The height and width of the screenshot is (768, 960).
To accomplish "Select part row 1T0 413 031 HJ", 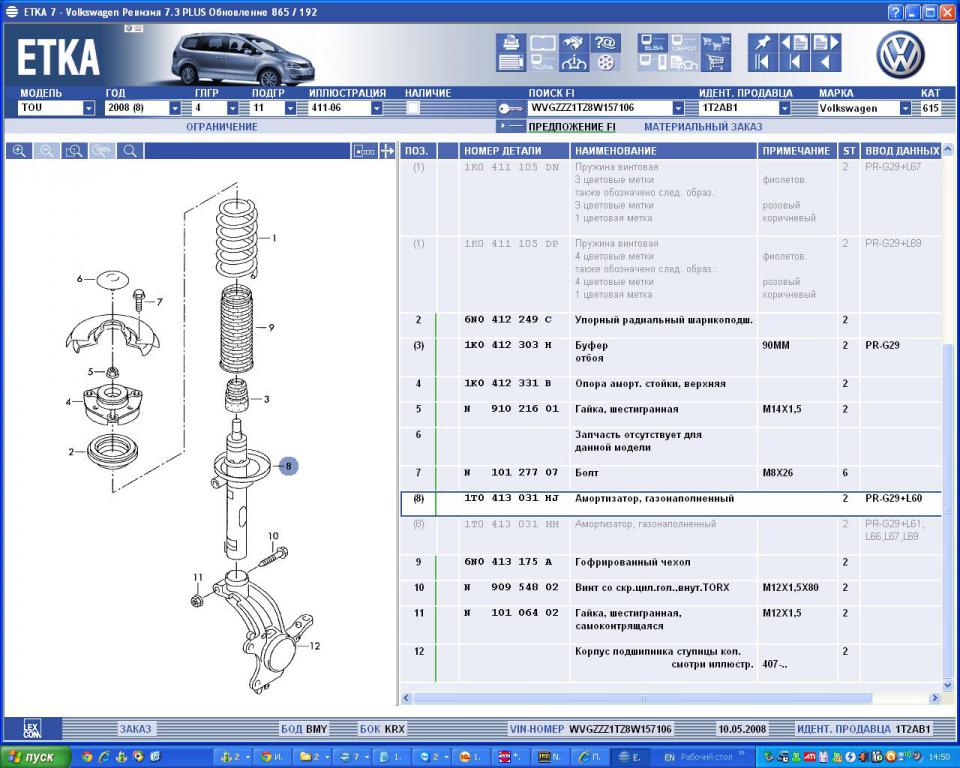I will pyautogui.click(x=671, y=504).
